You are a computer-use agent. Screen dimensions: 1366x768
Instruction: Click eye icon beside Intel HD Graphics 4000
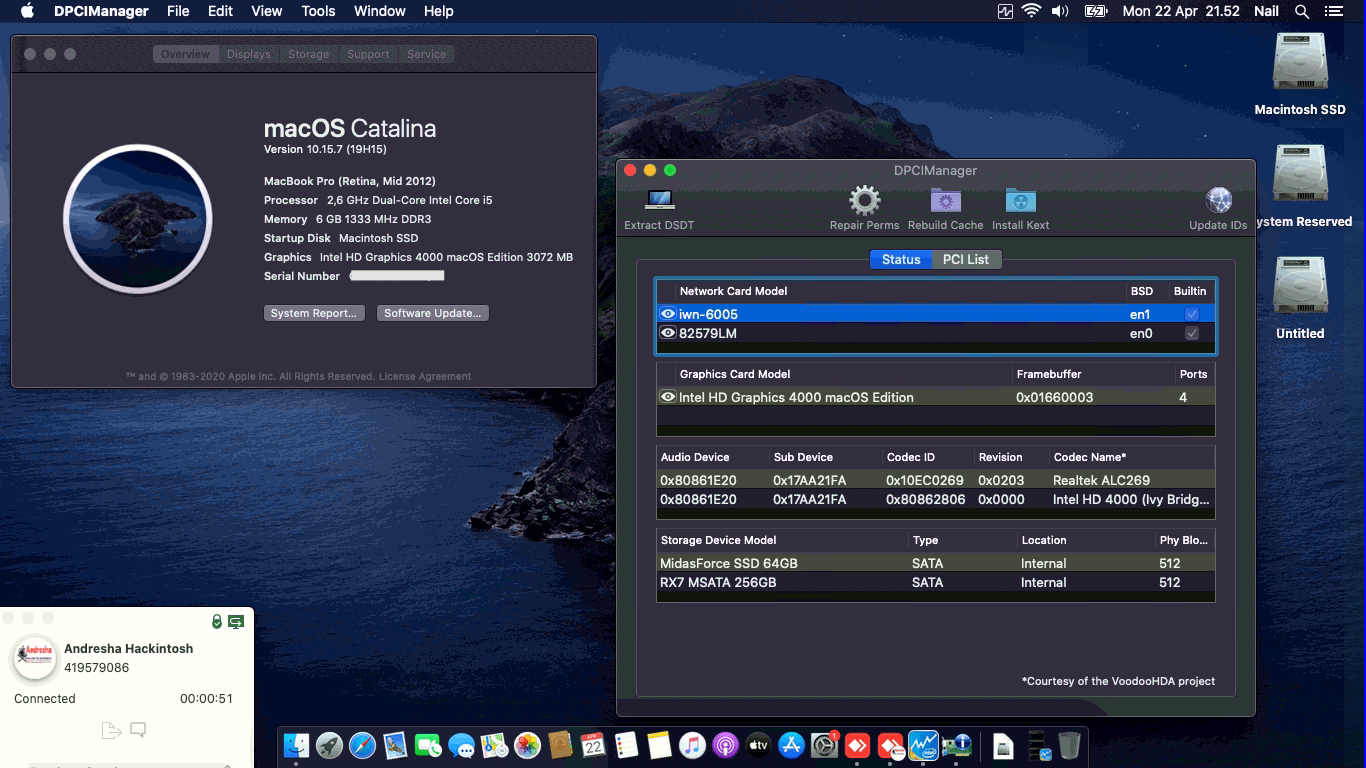pos(668,397)
